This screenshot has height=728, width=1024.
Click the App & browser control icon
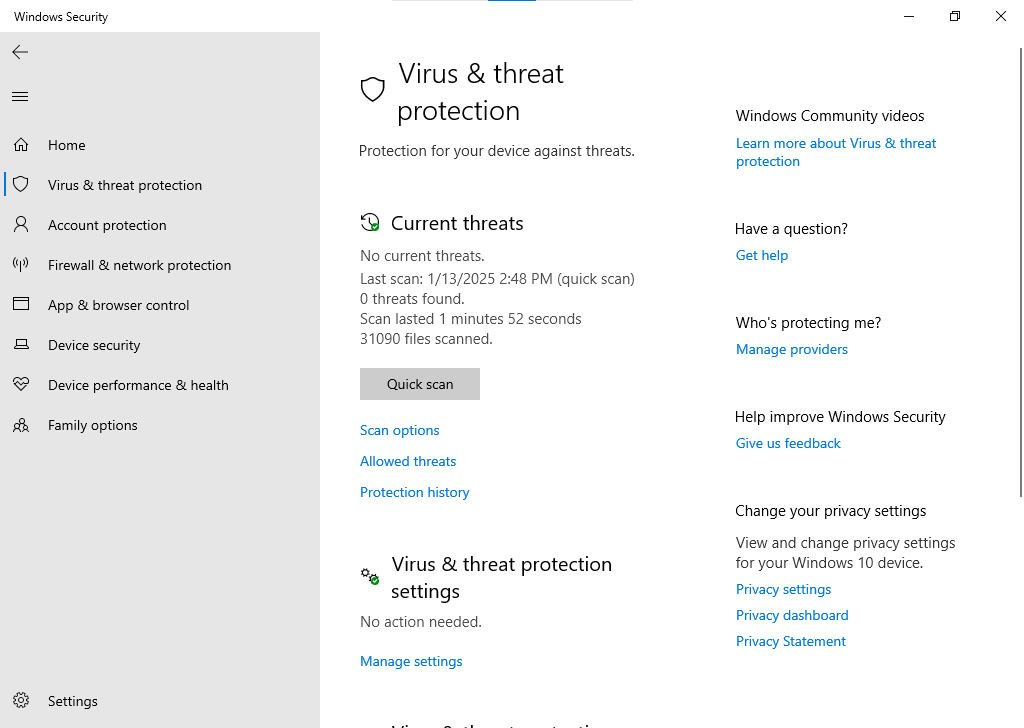pyautogui.click(x=21, y=305)
